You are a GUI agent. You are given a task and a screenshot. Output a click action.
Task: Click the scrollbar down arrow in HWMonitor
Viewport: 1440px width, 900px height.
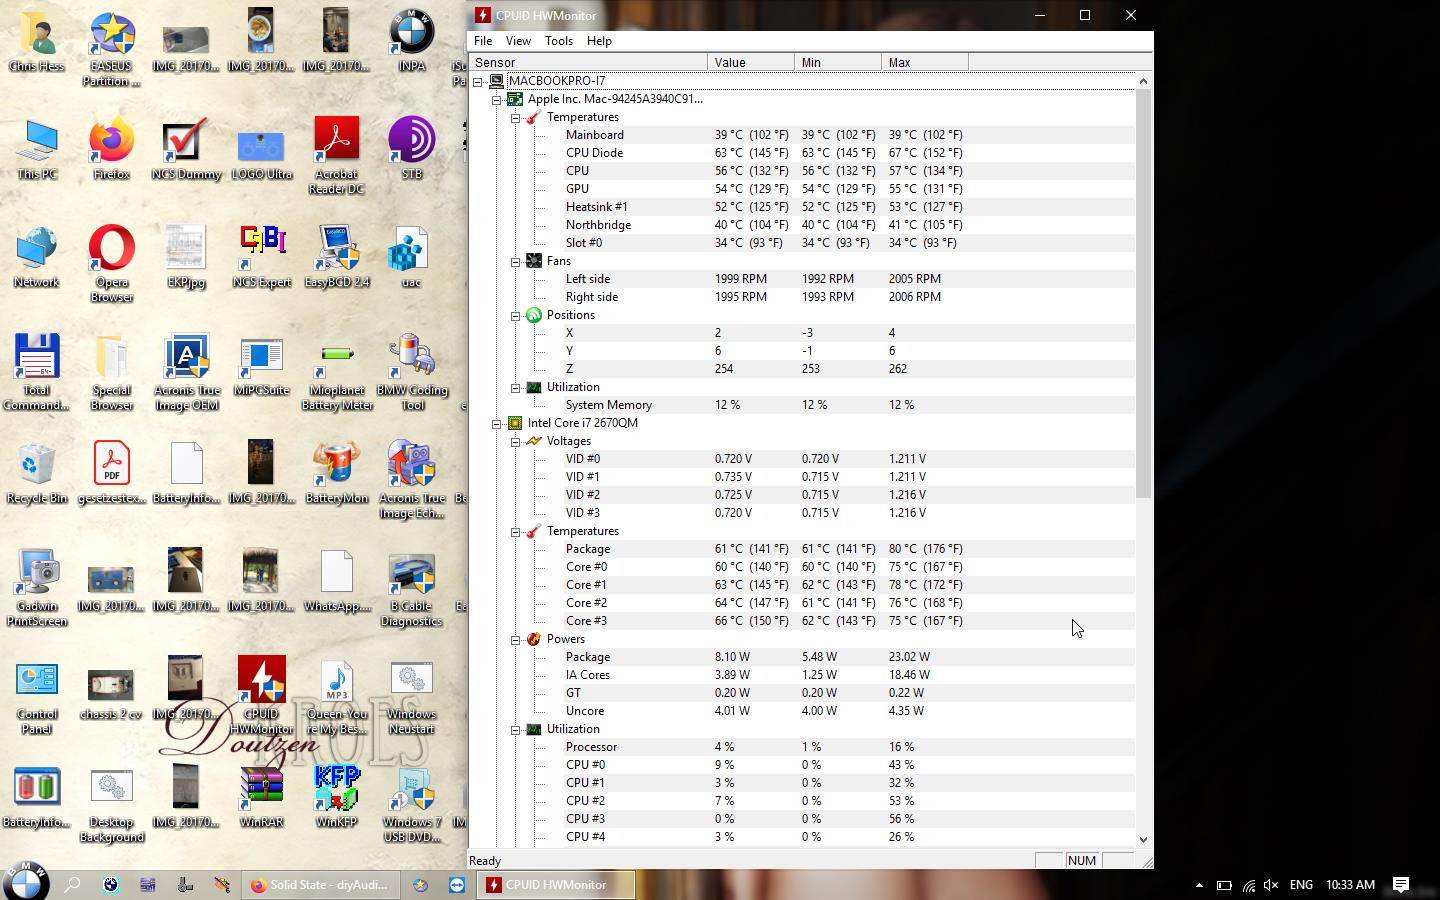tap(1144, 840)
